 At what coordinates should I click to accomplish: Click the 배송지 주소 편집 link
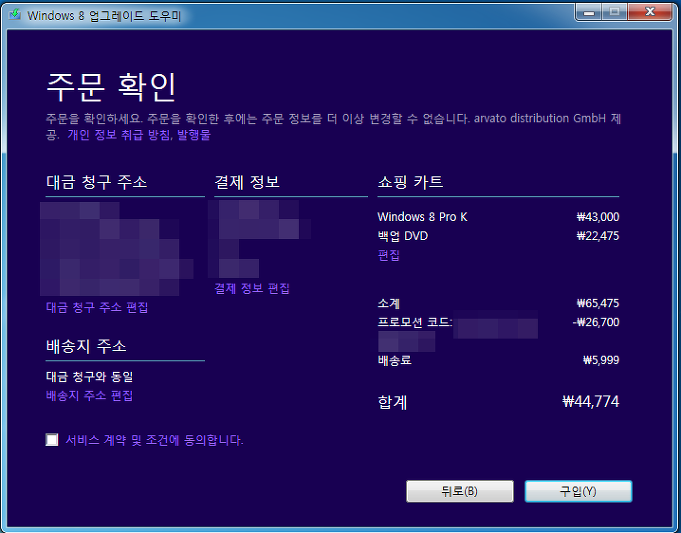(89, 396)
